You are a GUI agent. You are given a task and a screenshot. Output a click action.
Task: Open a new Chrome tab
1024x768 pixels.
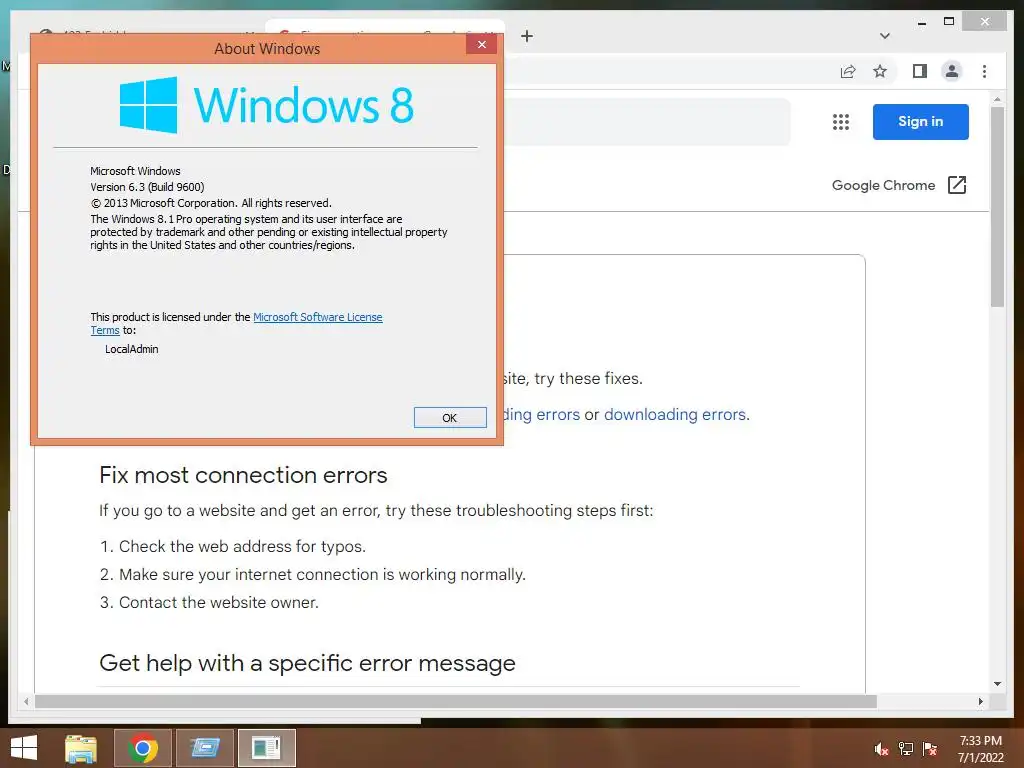coord(526,36)
